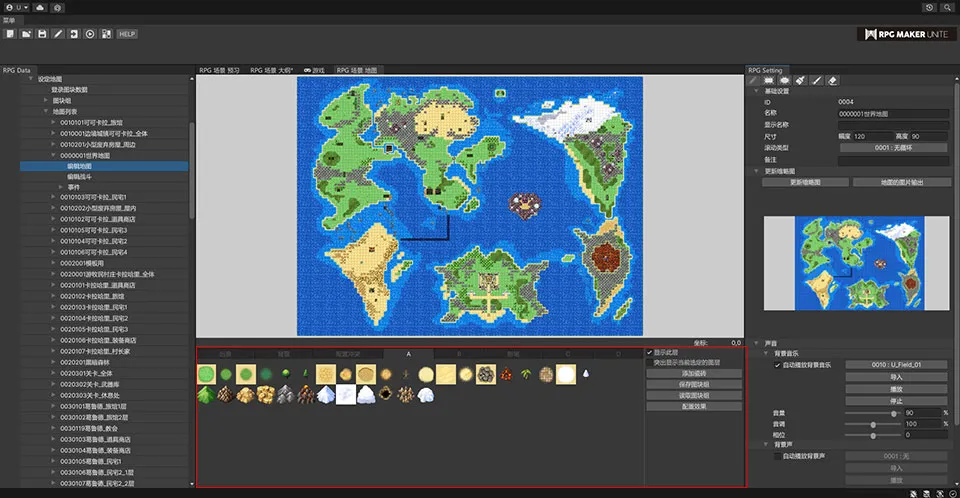Select the paint bucket fill tool

click(799, 80)
